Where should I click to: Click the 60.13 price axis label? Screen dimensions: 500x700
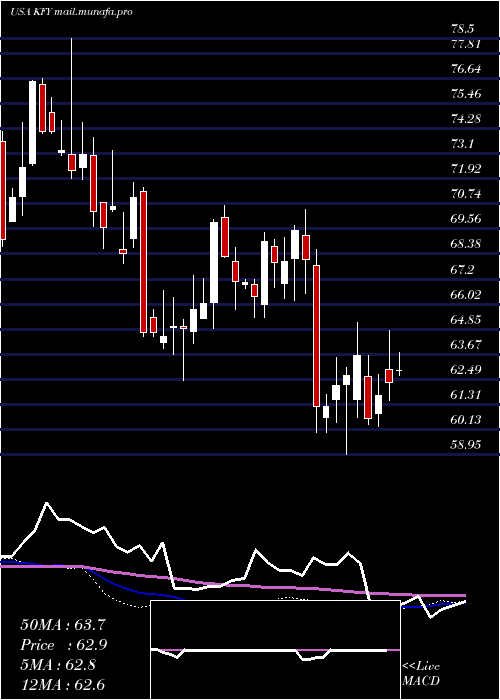click(x=467, y=420)
